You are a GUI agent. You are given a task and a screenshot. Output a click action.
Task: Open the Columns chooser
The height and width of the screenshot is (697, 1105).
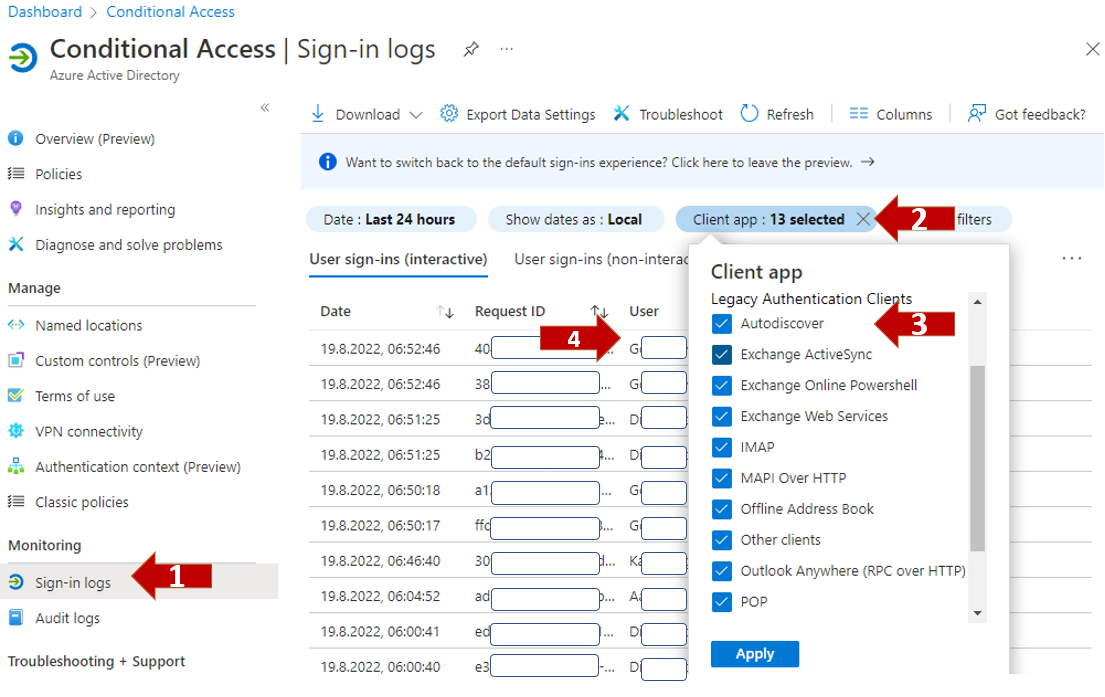pos(891,114)
